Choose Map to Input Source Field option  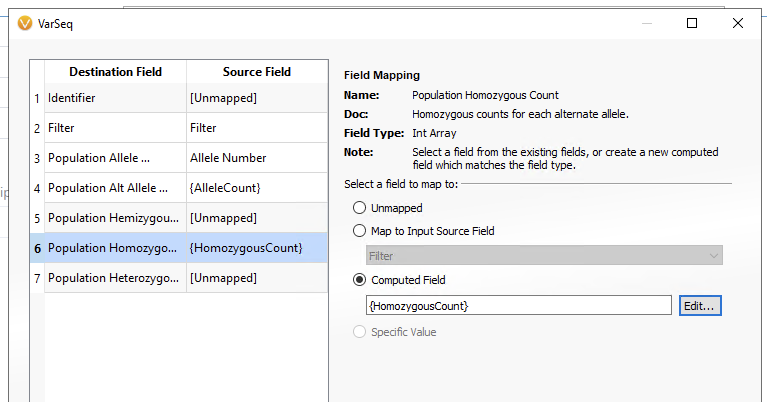359,231
